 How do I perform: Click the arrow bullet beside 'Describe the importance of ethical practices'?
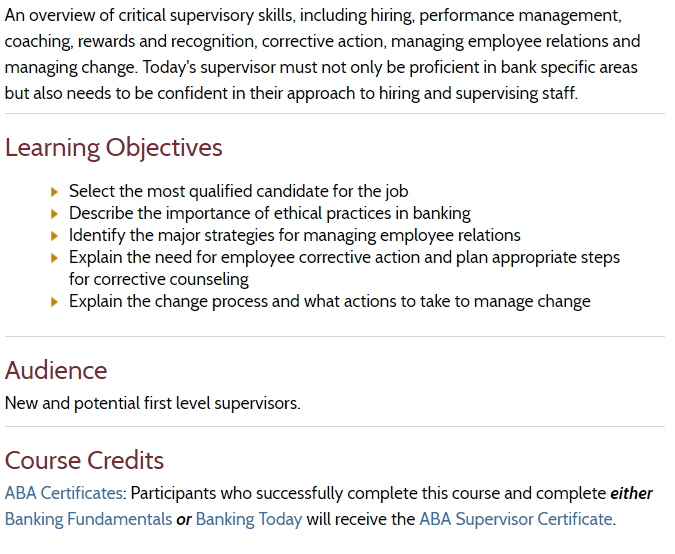tap(54, 214)
